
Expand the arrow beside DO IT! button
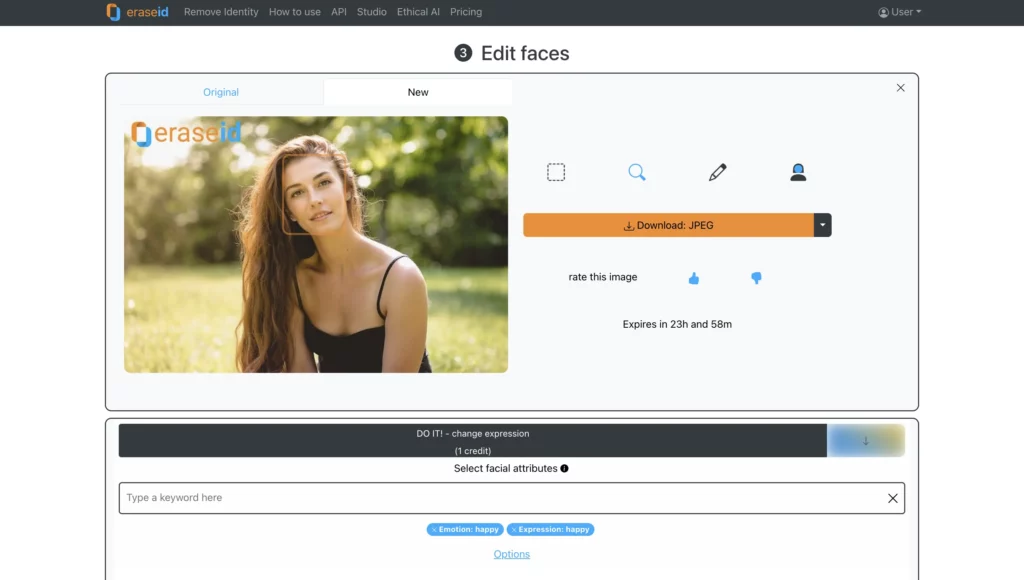coord(866,440)
